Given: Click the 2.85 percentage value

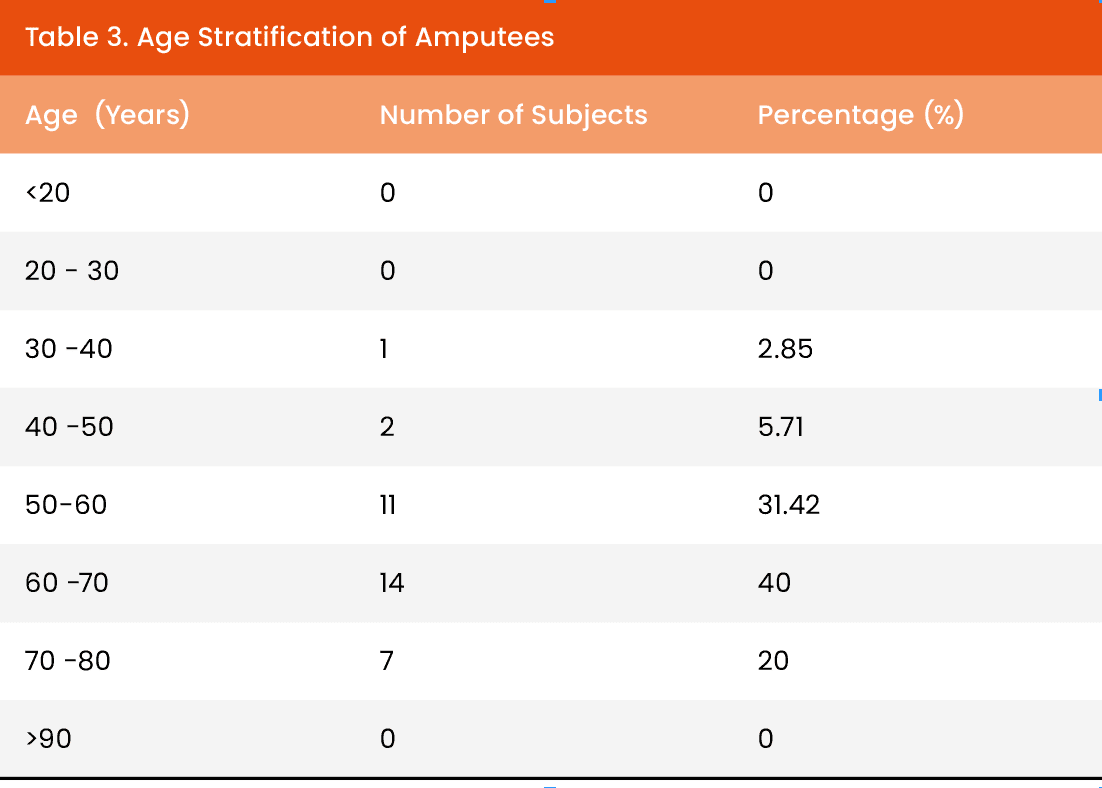Looking at the screenshot, I should point(785,349).
